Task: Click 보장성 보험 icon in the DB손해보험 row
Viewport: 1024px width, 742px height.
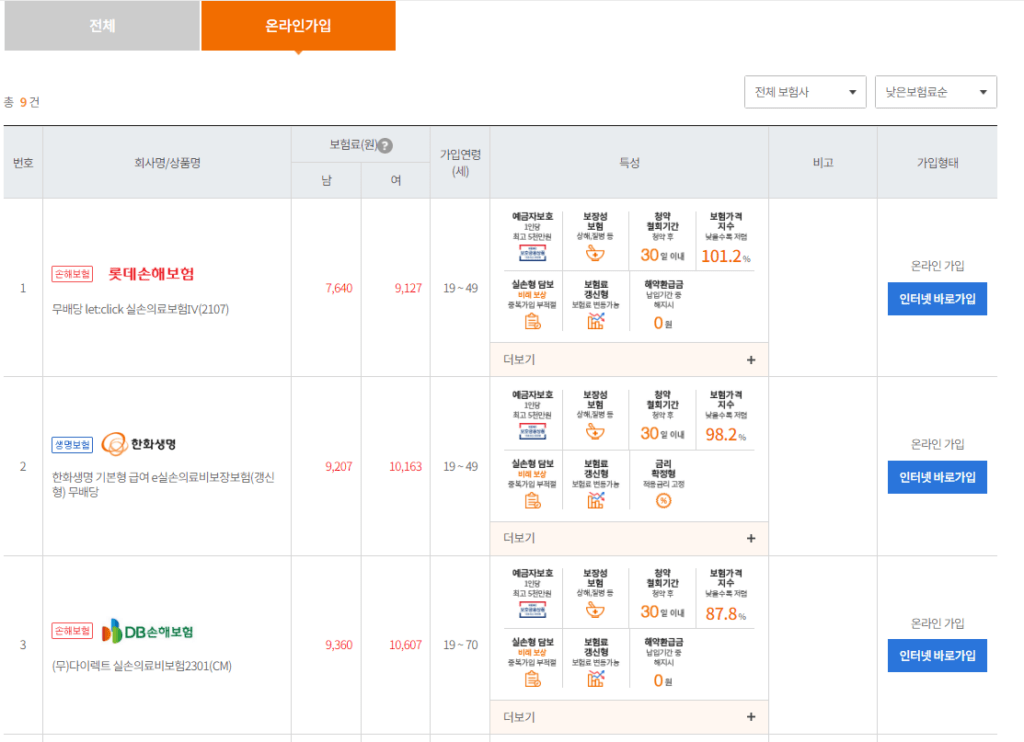Action: coord(595,609)
